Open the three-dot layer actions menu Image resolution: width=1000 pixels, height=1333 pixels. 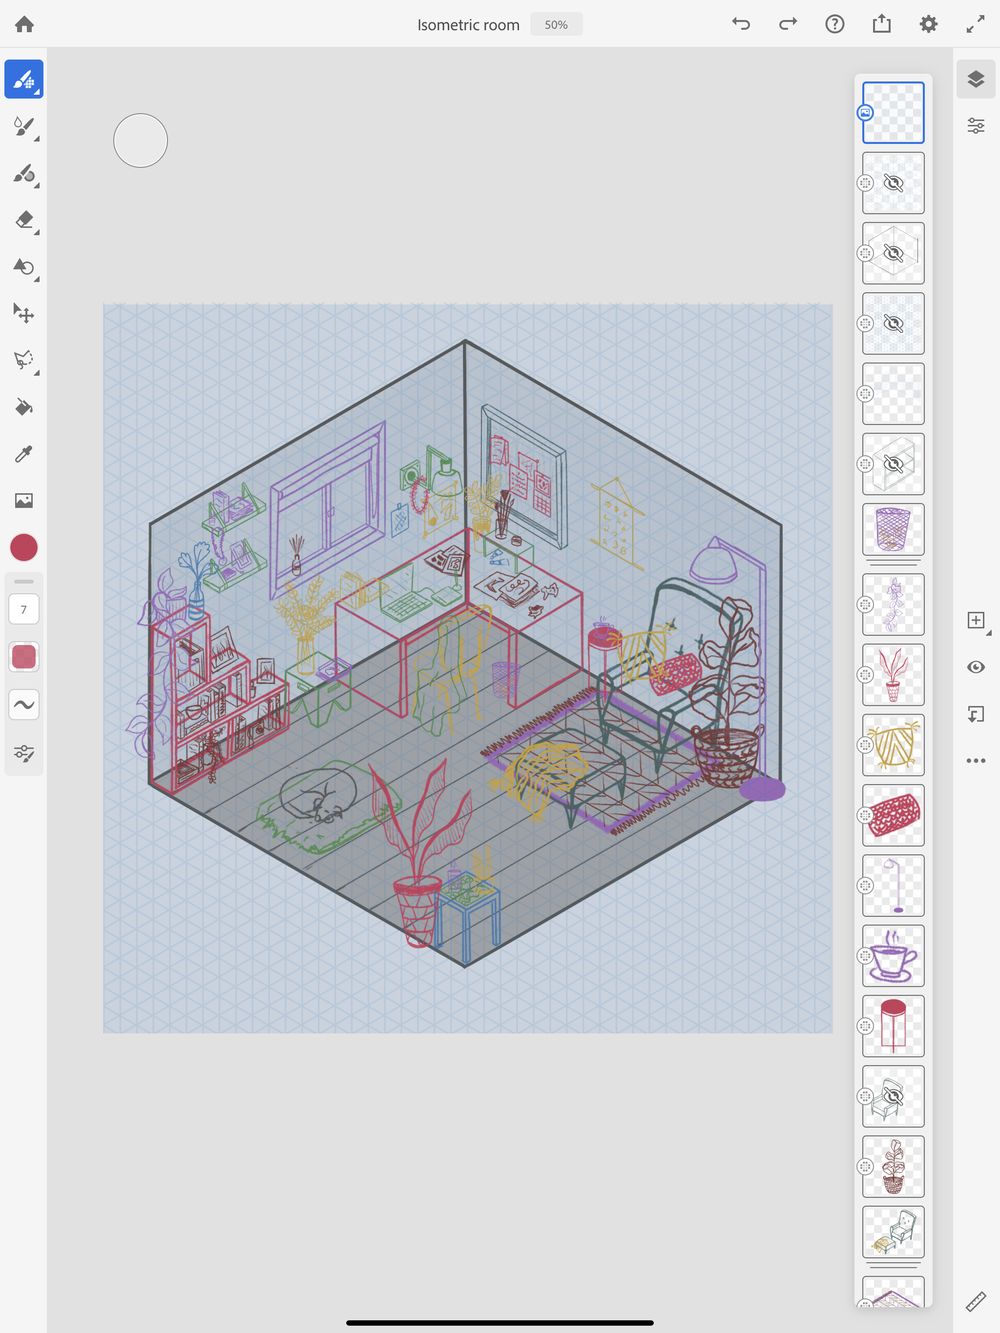coord(976,761)
